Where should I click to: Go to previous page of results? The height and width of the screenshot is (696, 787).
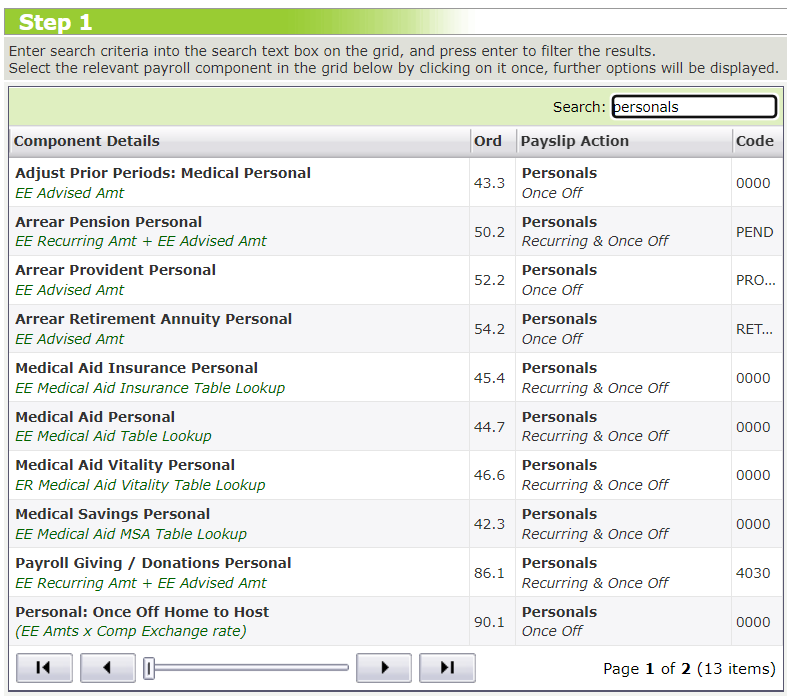[x=107, y=668]
